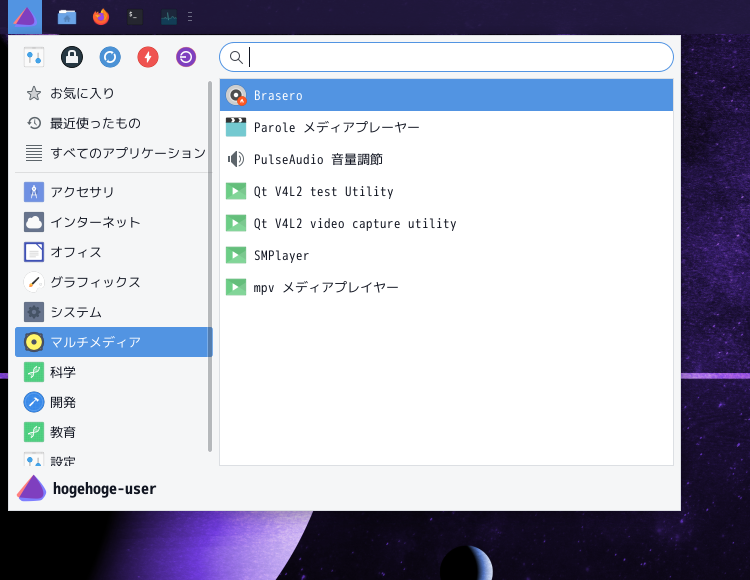Click the panel separator handle dots

coord(190,17)
